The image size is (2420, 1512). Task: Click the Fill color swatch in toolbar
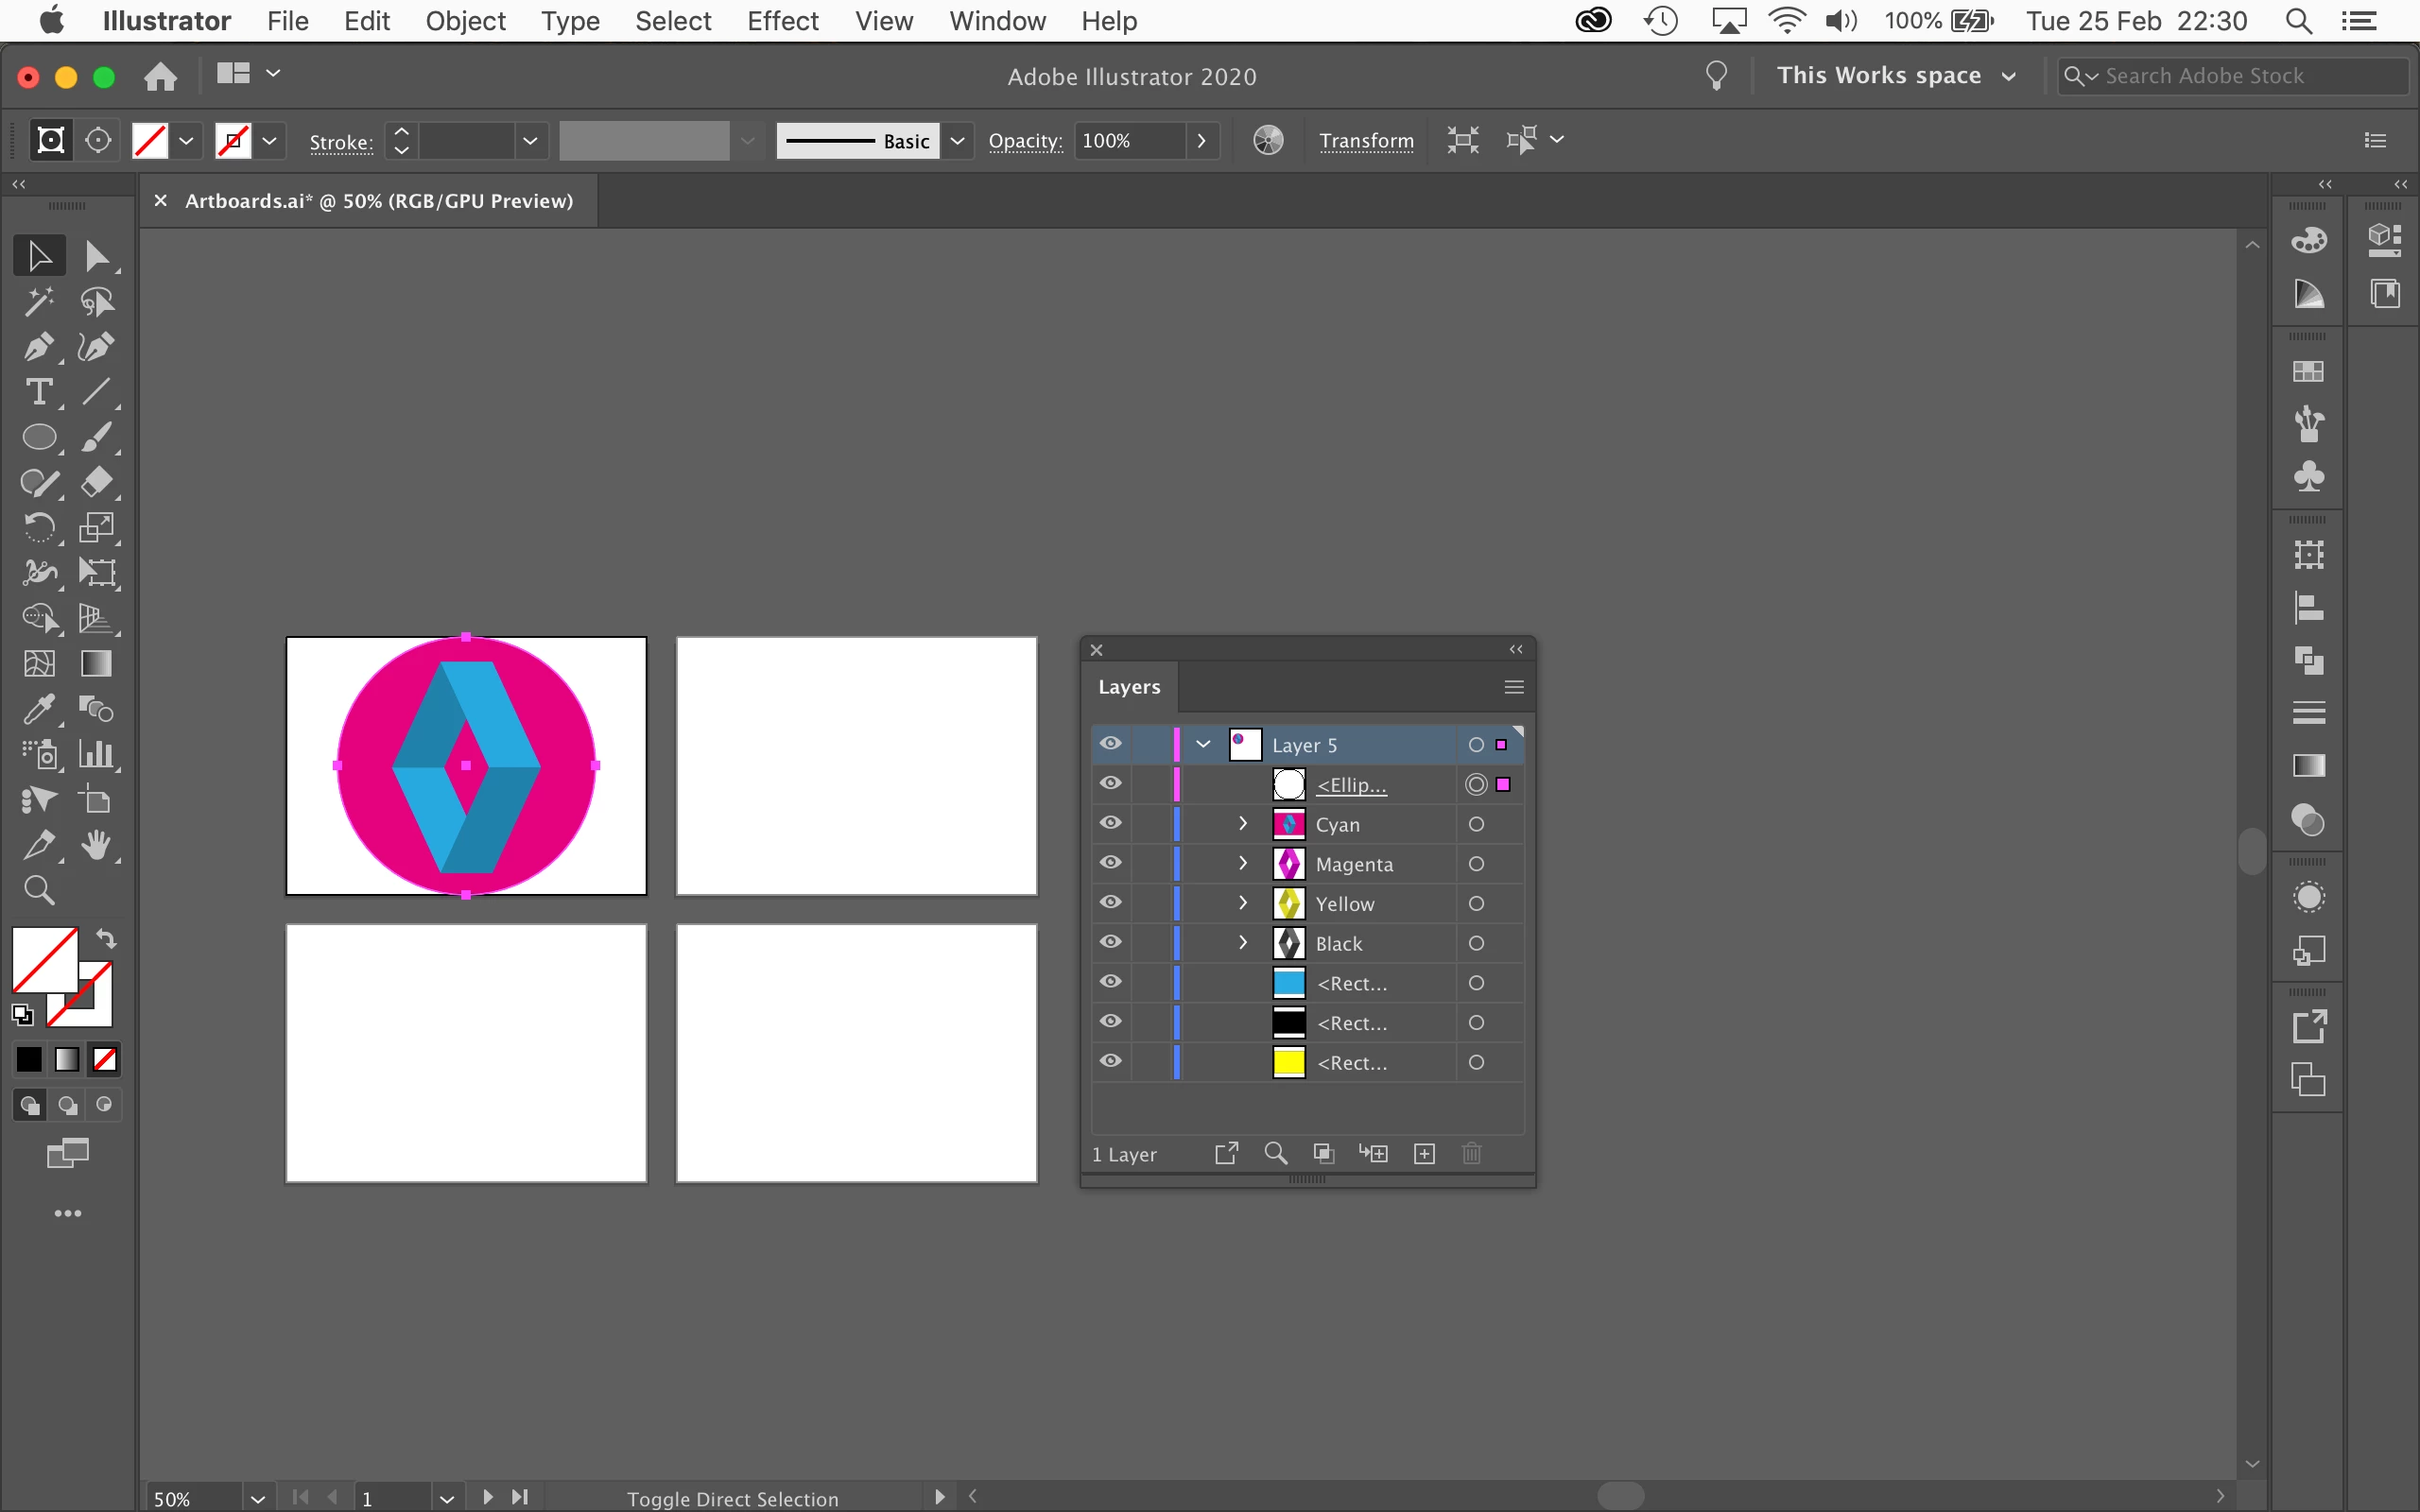[x=44, y=958]
